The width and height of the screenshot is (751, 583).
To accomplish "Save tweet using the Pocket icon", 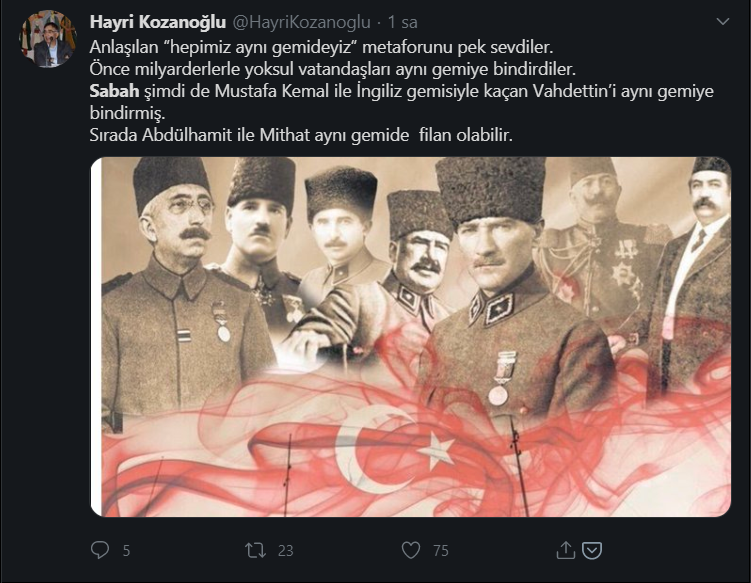I will click(592, 550).
